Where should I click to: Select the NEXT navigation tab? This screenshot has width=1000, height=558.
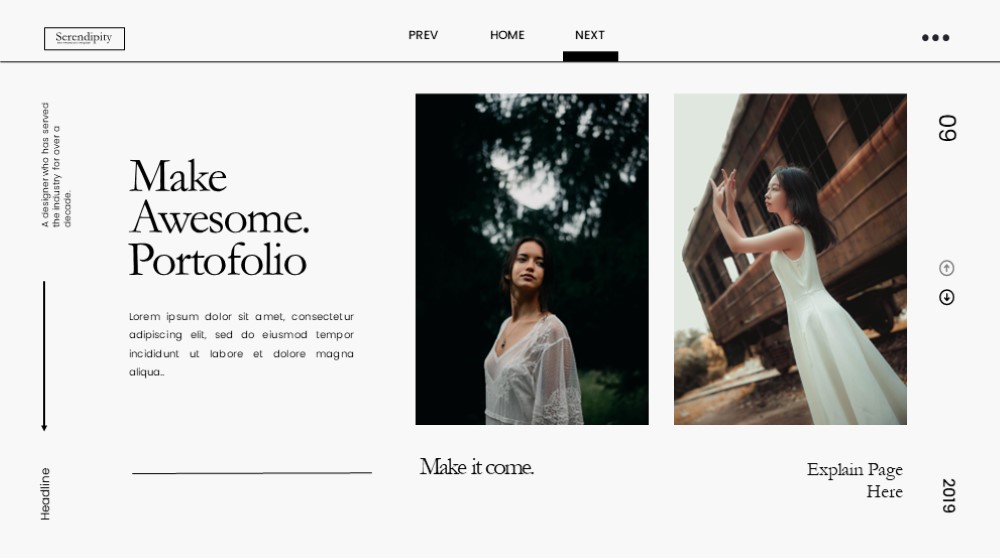[x=589, y=35]
